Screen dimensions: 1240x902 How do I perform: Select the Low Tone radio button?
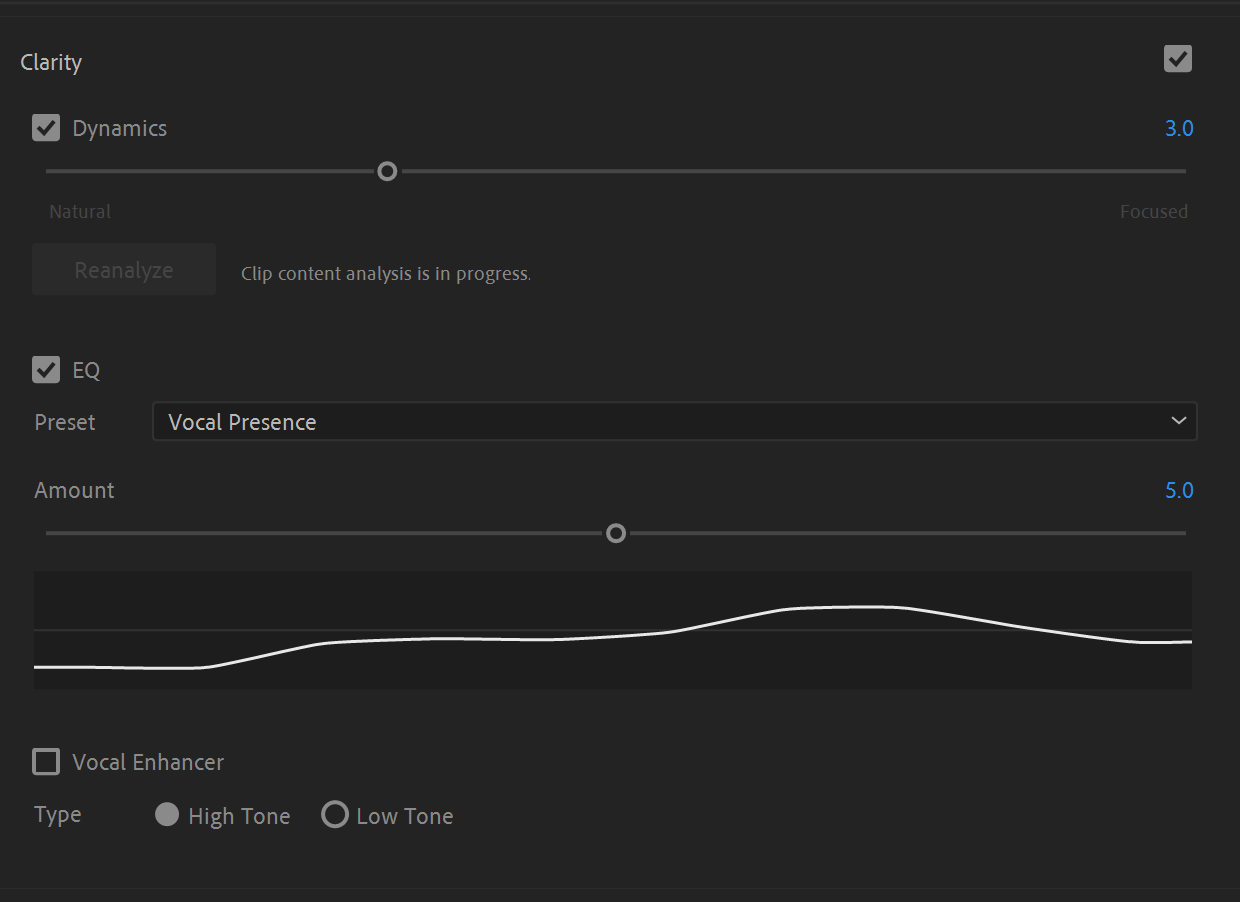pos(335,815)
